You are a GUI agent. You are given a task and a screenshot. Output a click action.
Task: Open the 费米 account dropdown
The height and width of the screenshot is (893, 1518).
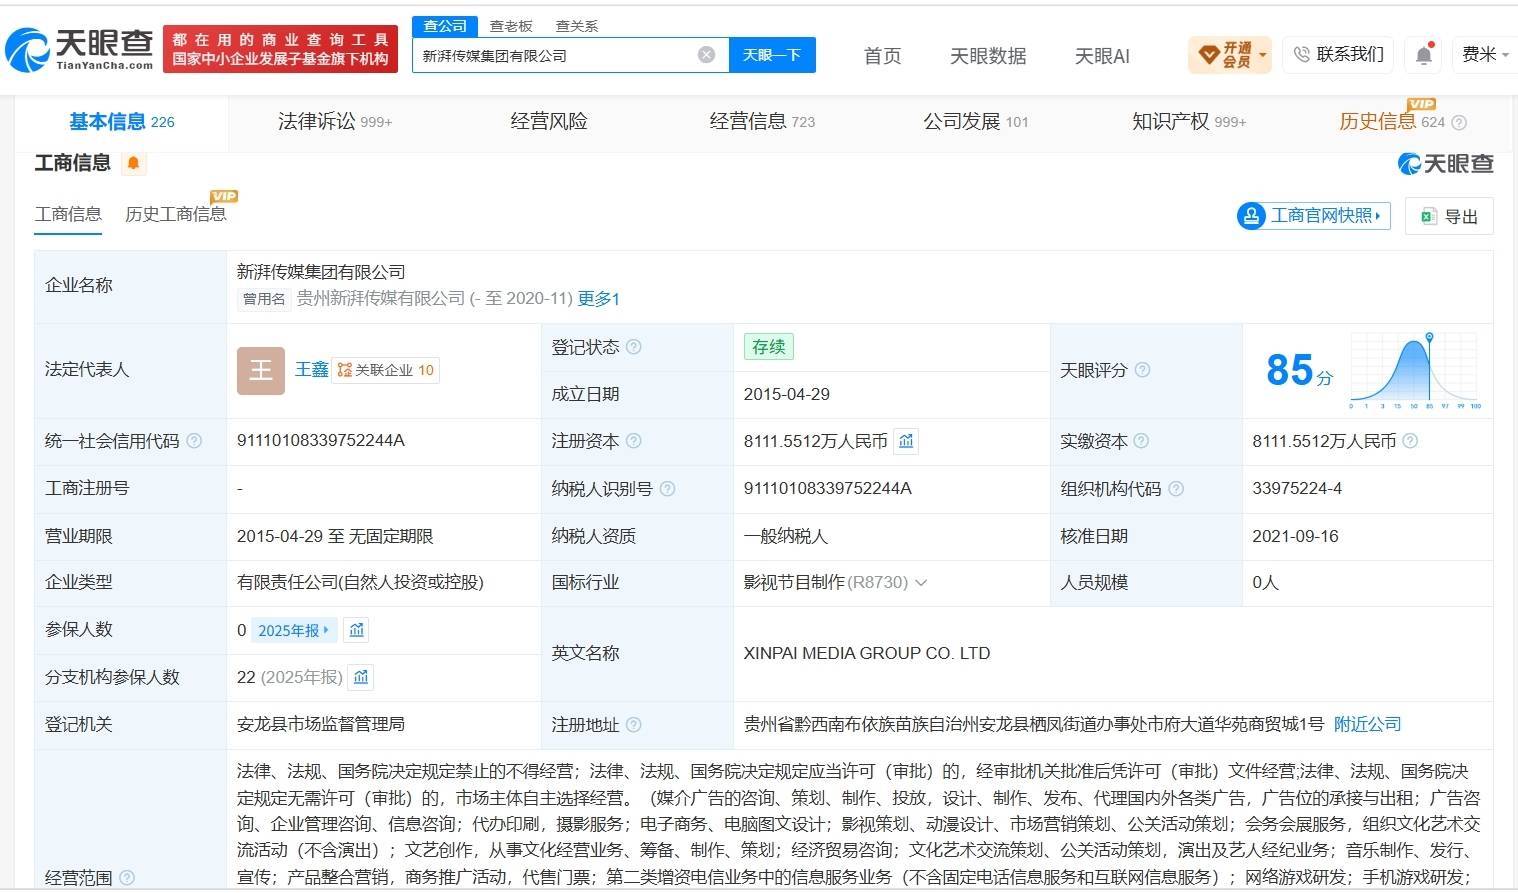pyautogui.click(x=1485, y=55)
